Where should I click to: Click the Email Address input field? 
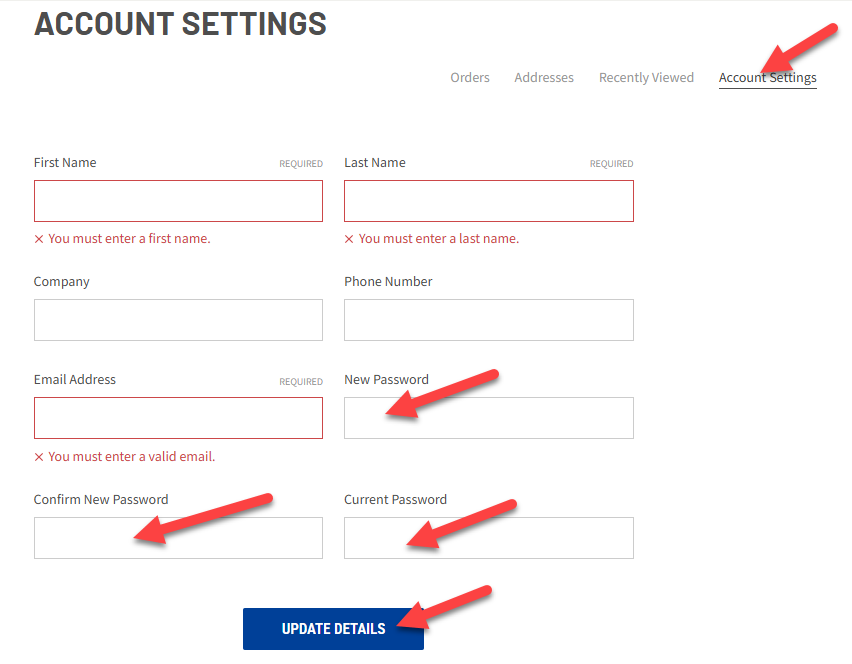[178, 418]
